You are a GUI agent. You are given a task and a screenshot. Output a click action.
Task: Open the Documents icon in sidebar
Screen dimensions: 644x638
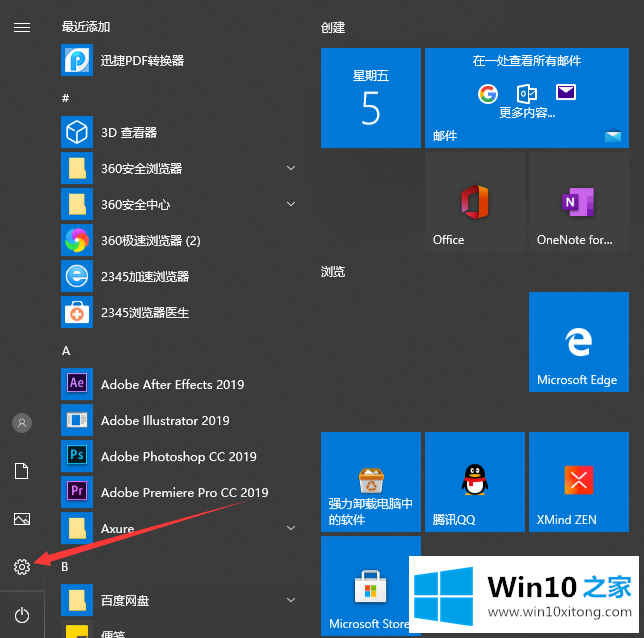point(22,471)
